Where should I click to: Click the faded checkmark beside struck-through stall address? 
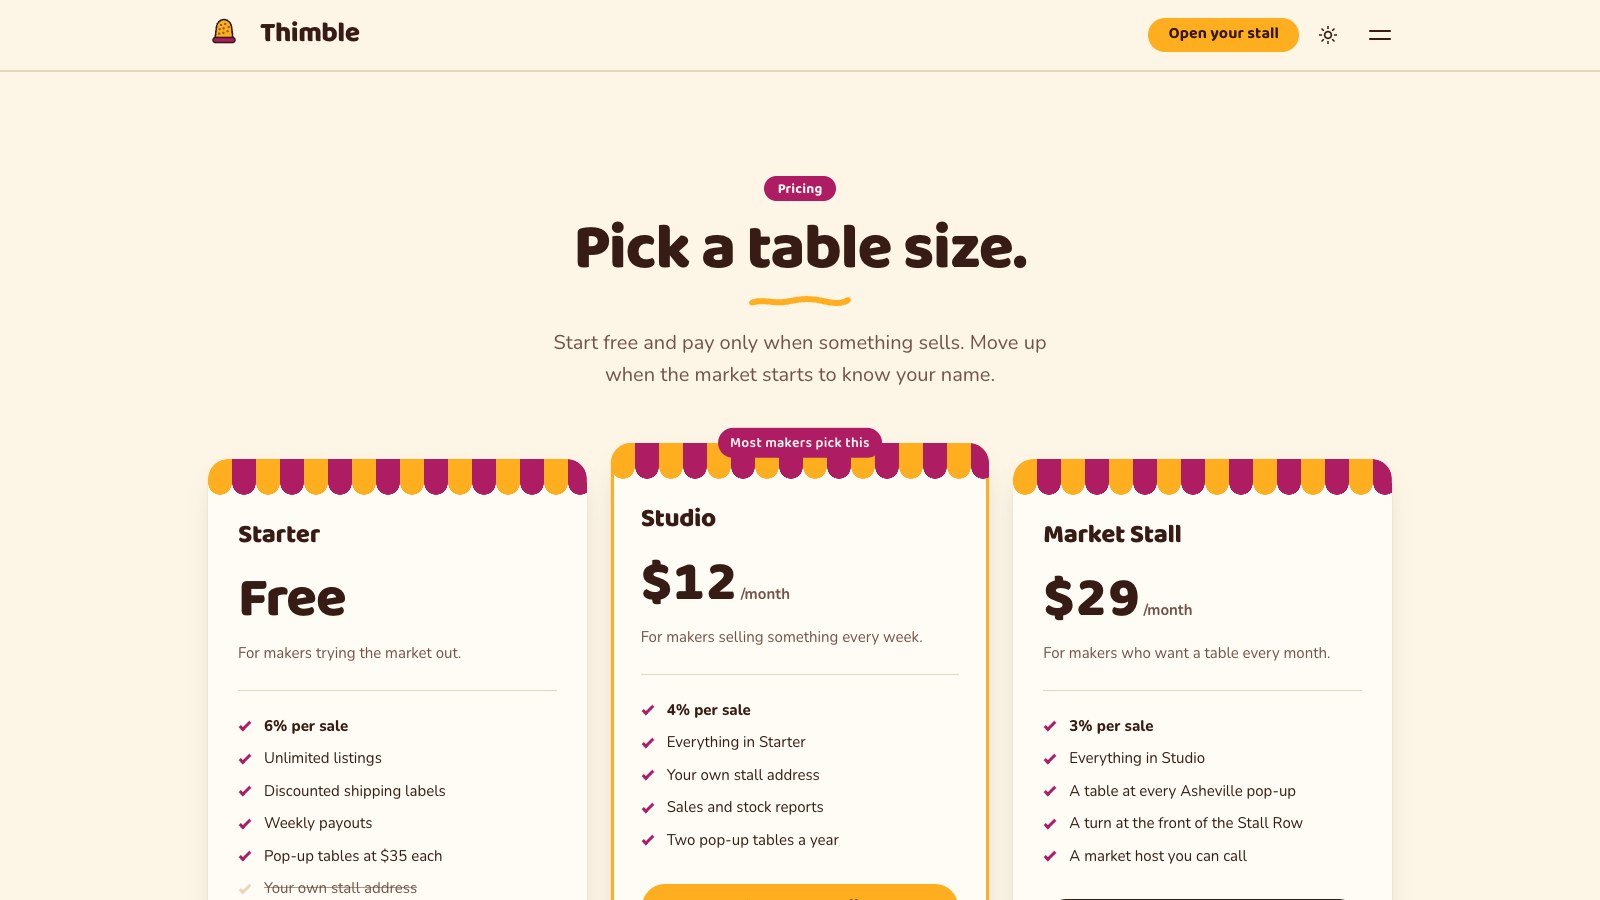[x=245, y=888]
